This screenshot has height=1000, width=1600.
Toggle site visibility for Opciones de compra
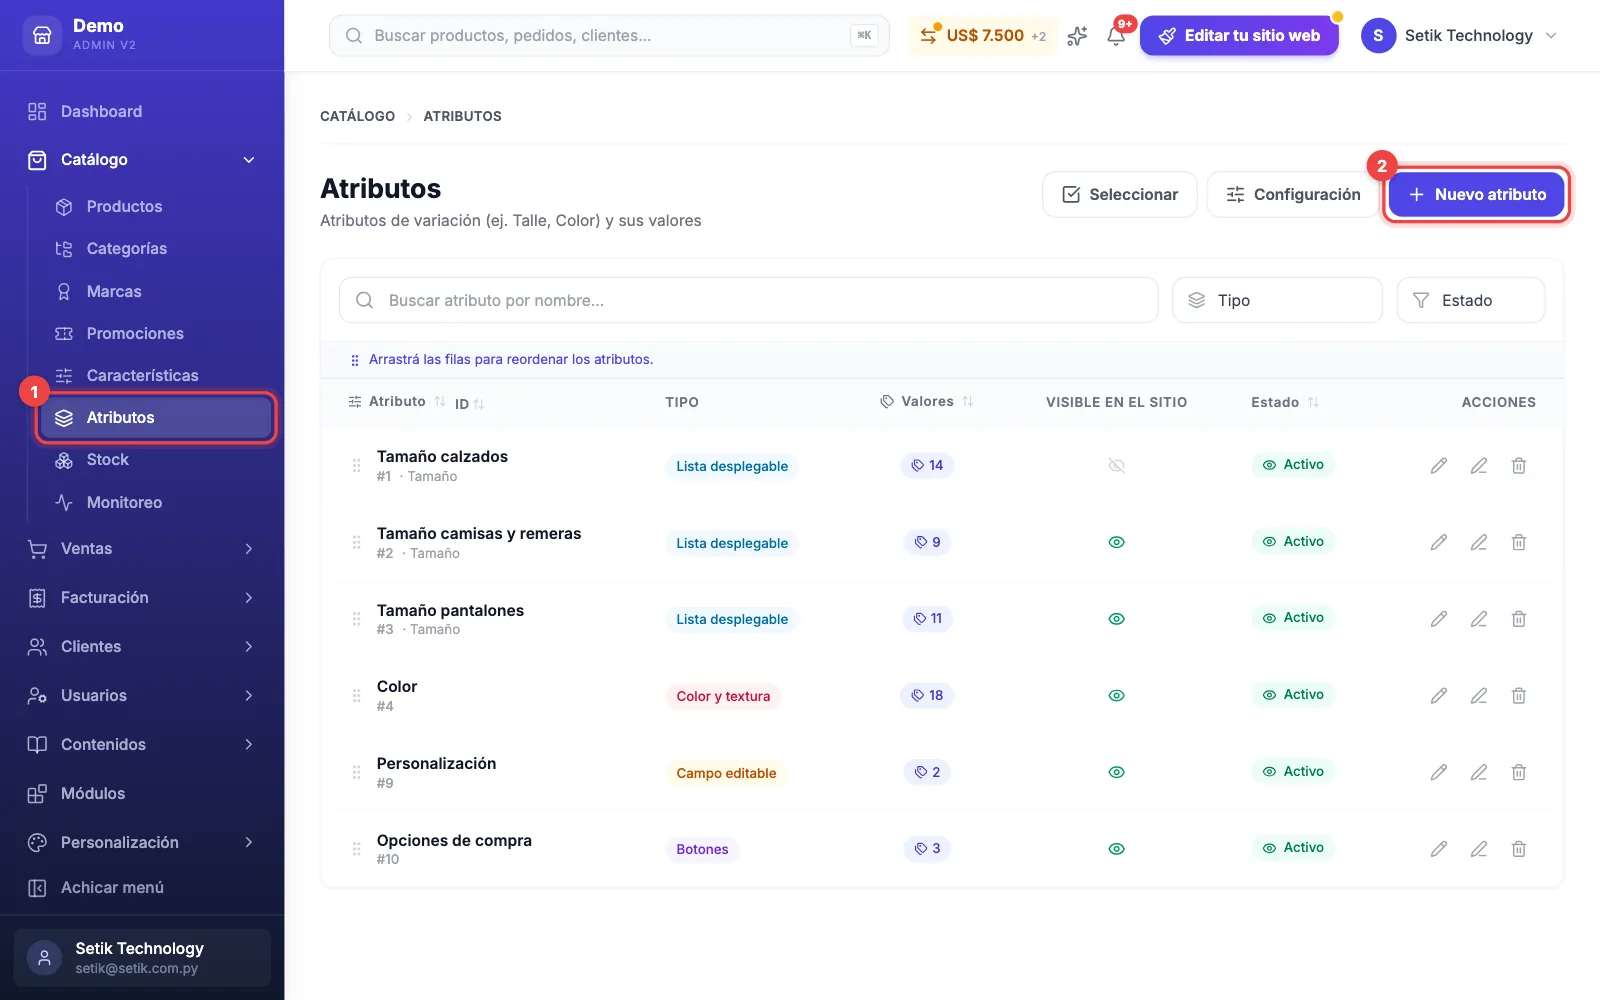click(1117, 849)
